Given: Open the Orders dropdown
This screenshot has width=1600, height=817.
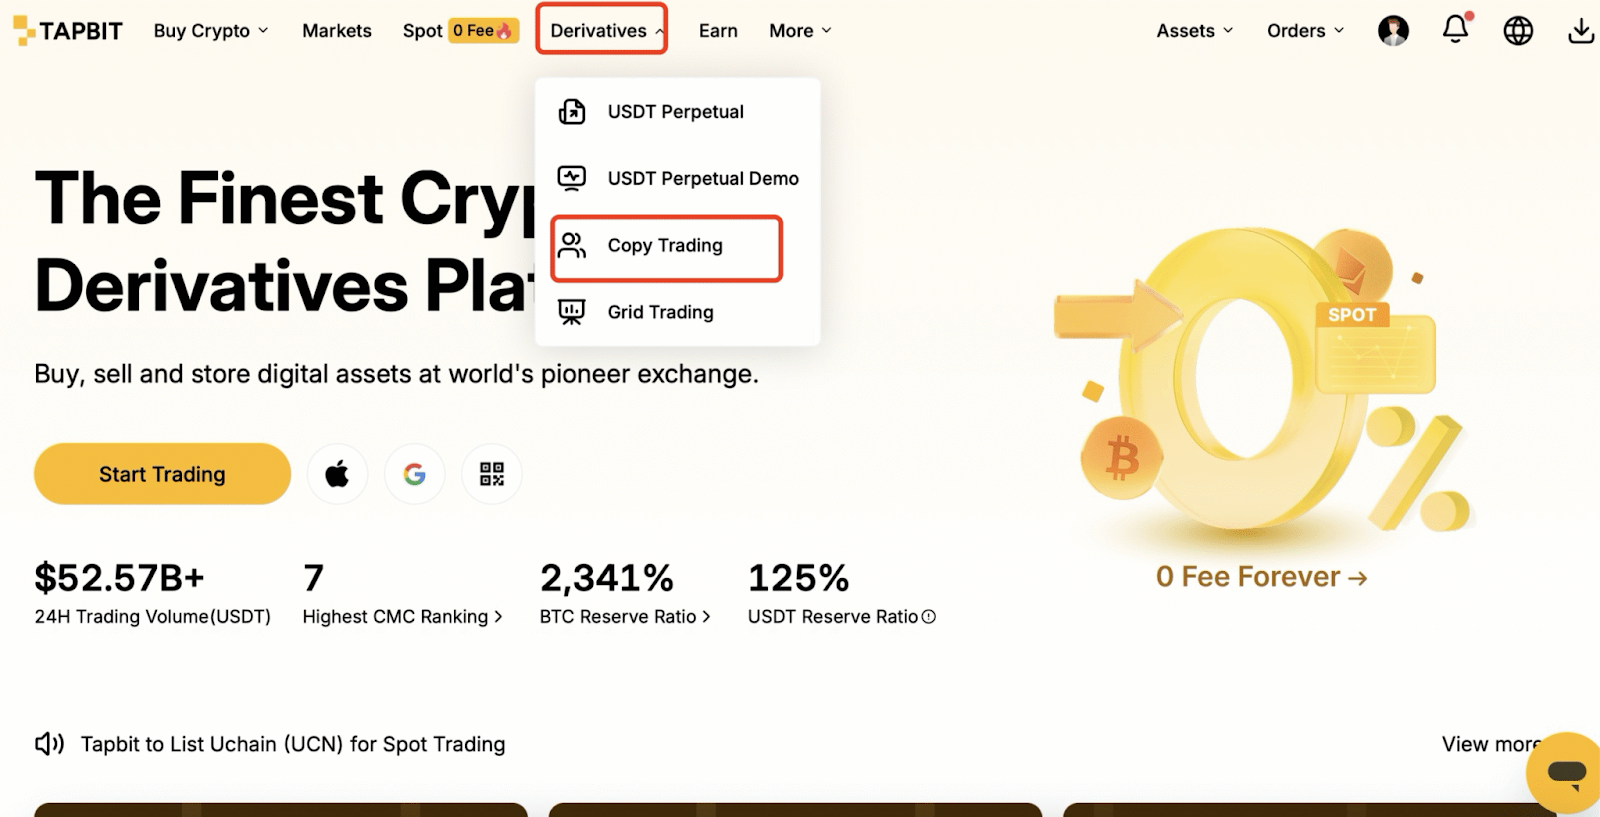Looking at the screenshot, I should coord(1305,31).
